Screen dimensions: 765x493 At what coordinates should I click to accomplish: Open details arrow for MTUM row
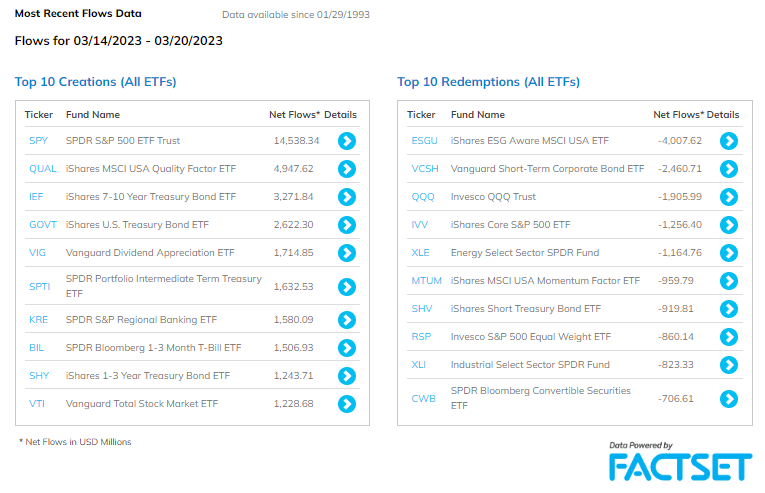[x=729, y=281]
